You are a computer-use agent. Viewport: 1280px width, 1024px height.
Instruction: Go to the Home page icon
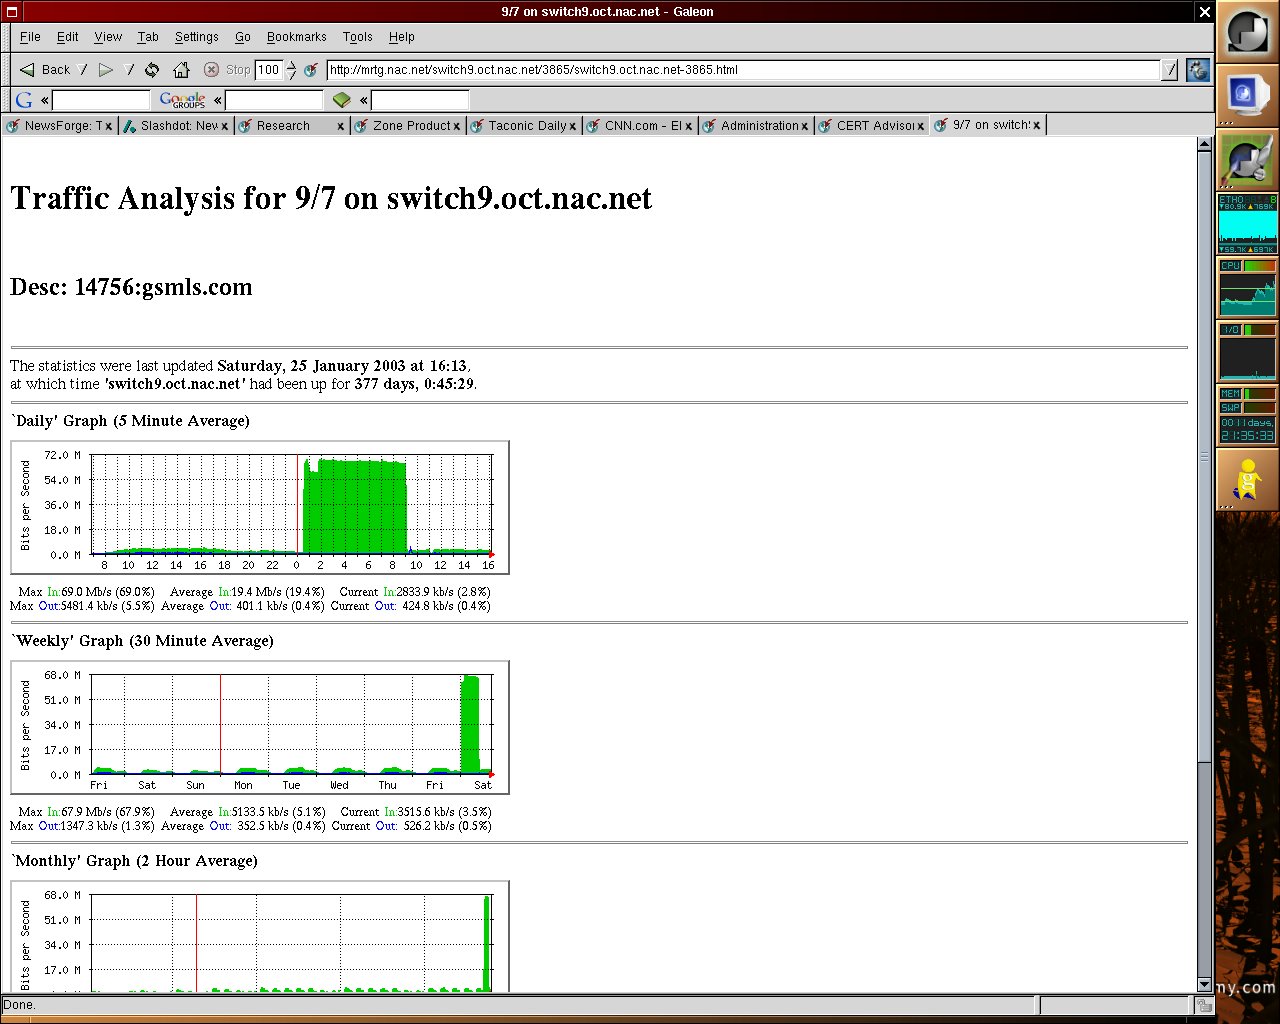click(x=181, y=70)
